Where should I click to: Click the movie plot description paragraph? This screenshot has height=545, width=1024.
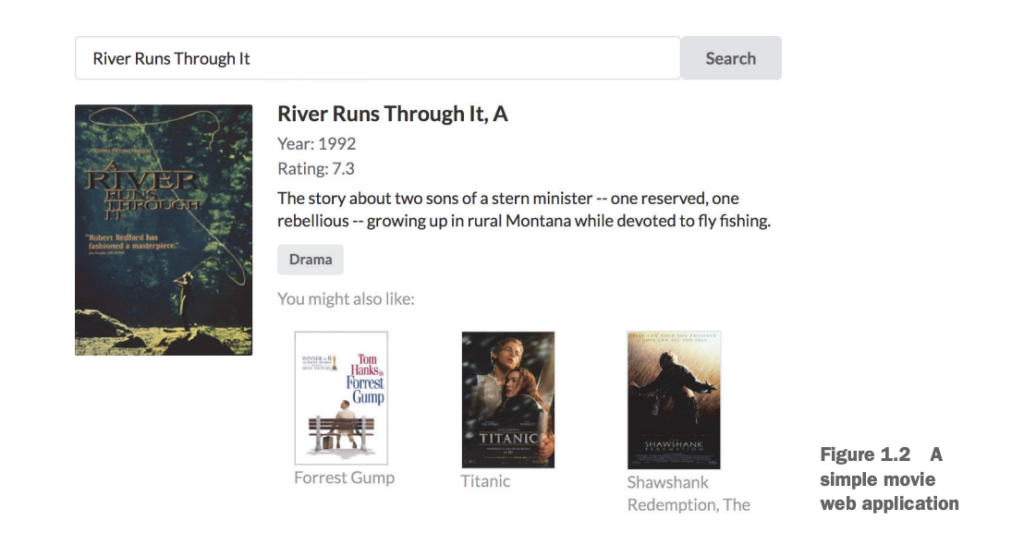523,209
